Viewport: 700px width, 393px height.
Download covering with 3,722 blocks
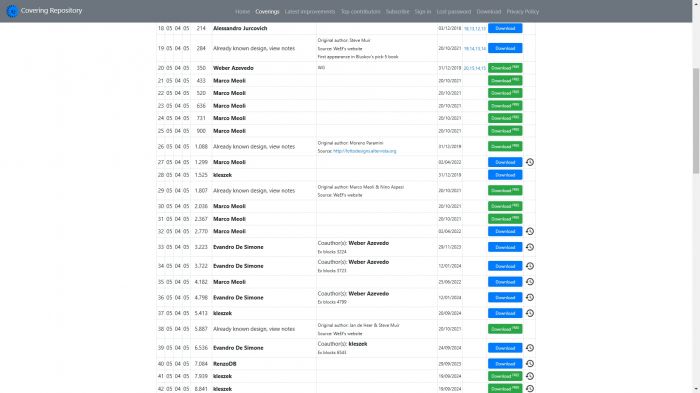click(505, 266)
